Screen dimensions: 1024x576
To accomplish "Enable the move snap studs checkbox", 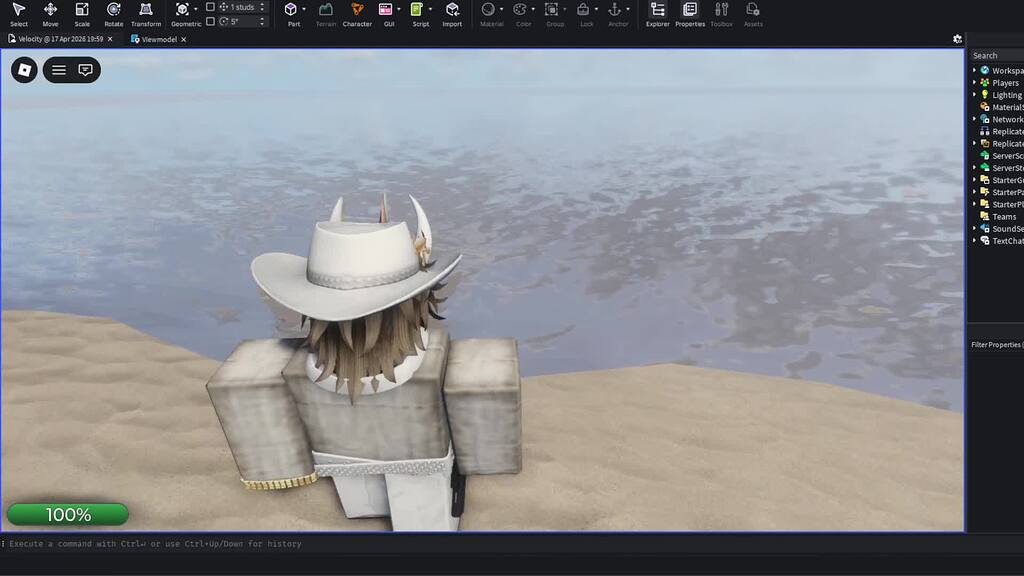I will [210, 7].
